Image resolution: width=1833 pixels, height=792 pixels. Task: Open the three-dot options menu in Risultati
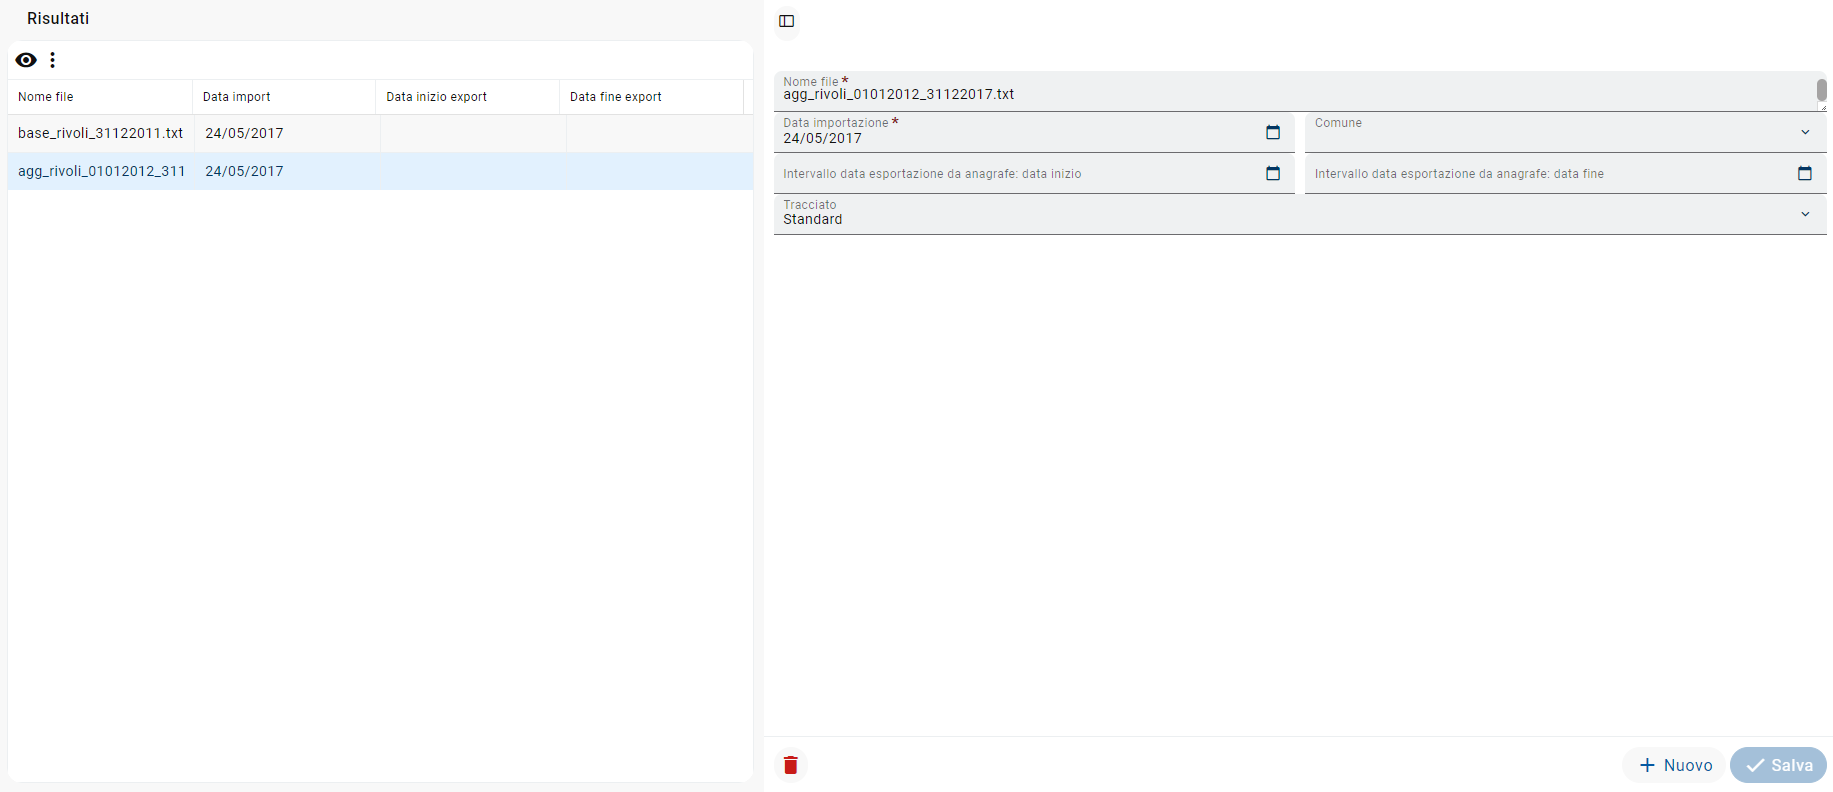pyautogui.click(x=53, y=60)
